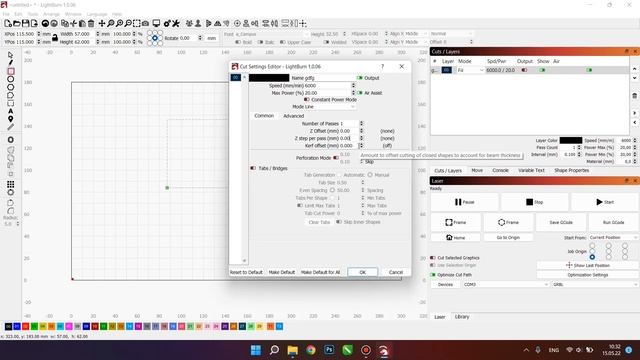This screenshot has width=640, height=360.
Task: Choose the Select arrow tool
Action: point(10,55)
